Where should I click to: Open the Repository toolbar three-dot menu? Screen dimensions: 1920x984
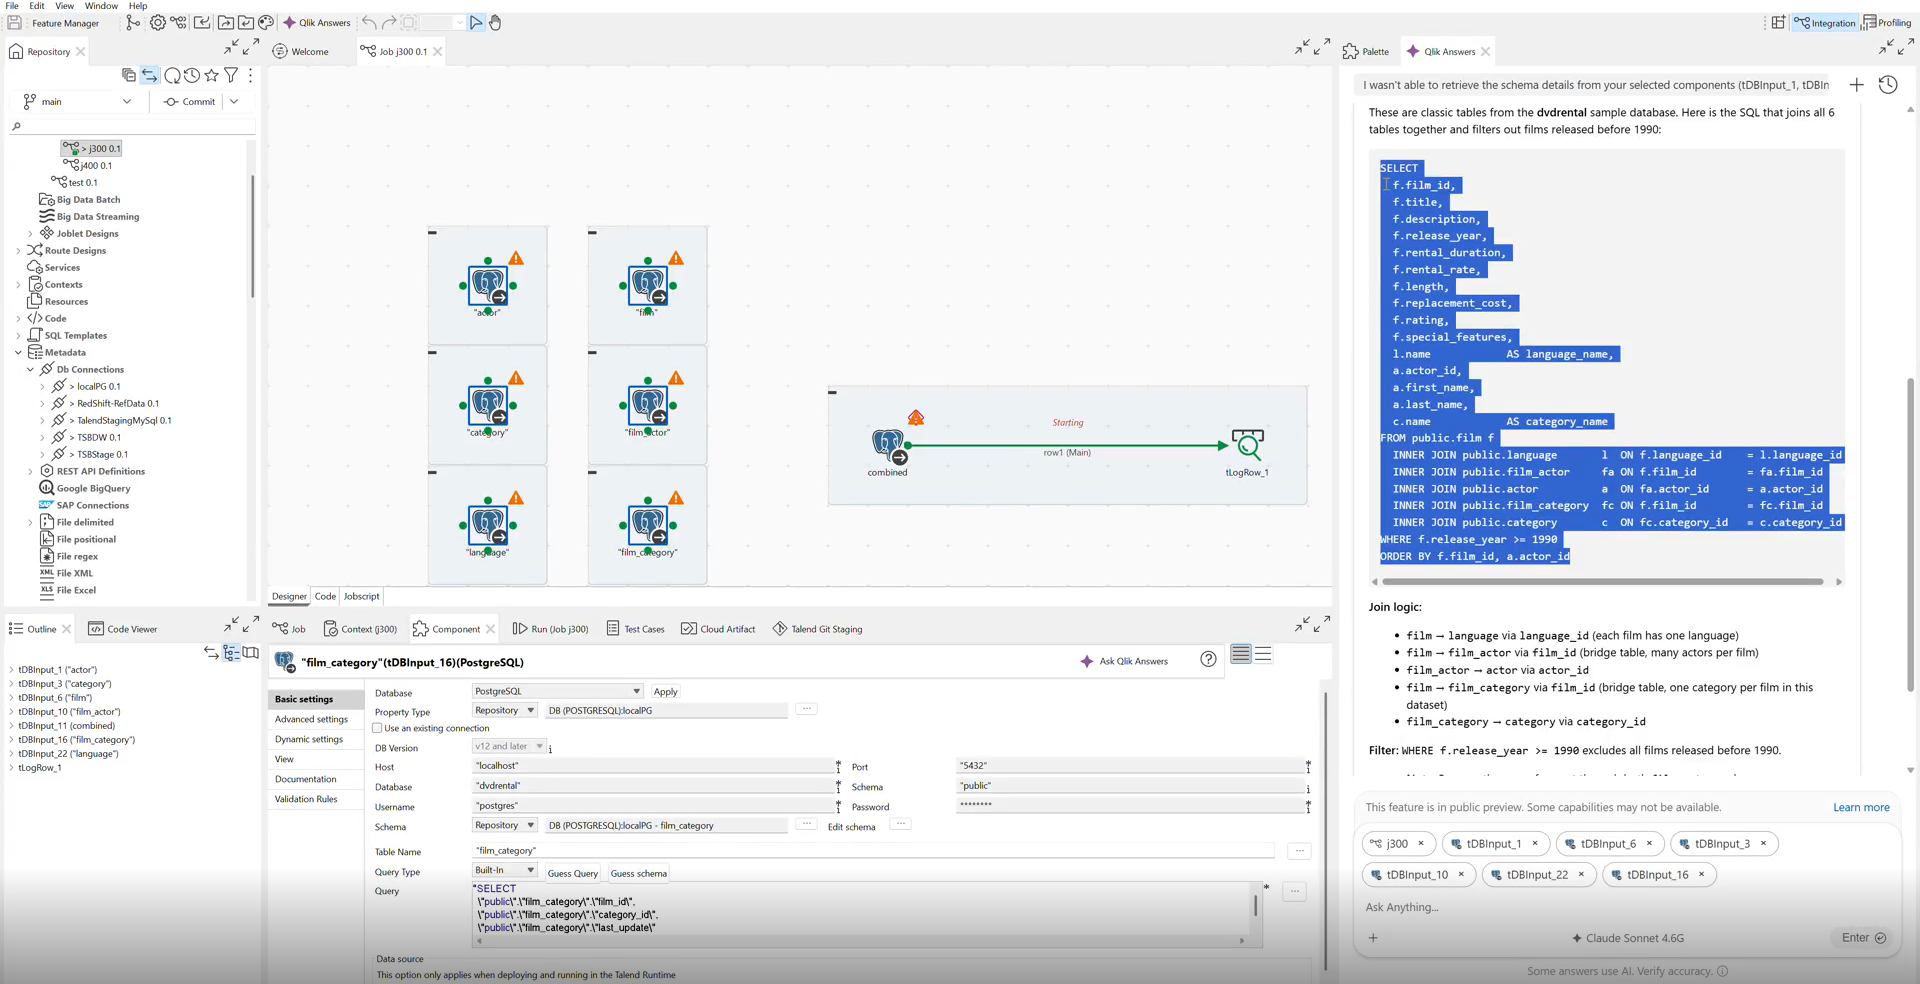click(x=250, y=75)
